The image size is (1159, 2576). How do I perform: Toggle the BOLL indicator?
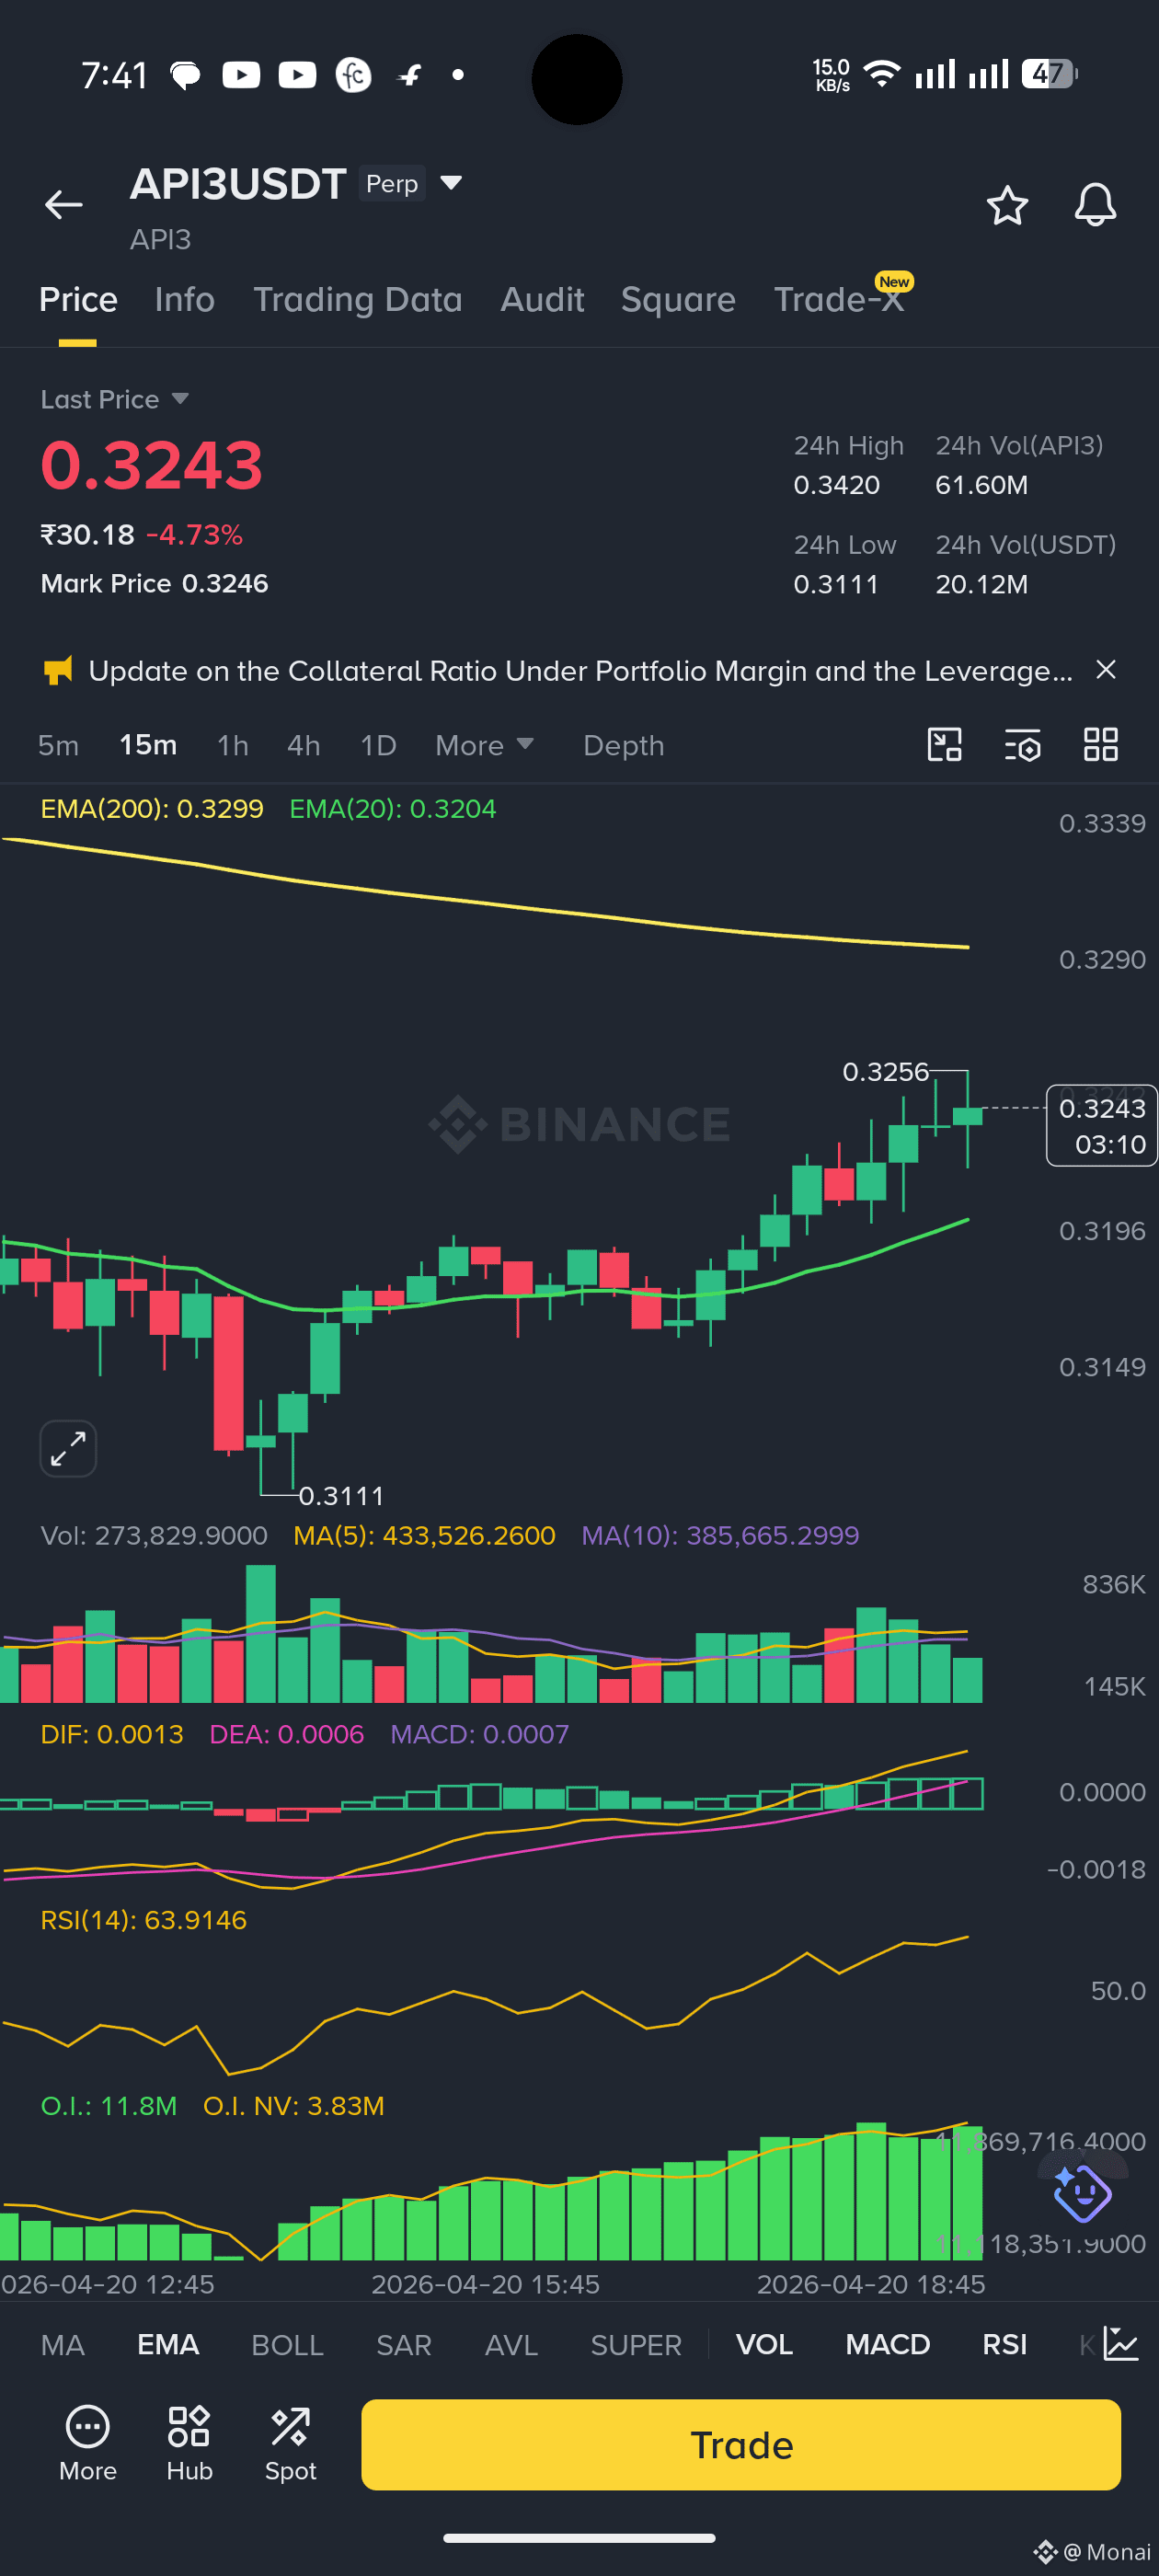[x=287, y=2344]
